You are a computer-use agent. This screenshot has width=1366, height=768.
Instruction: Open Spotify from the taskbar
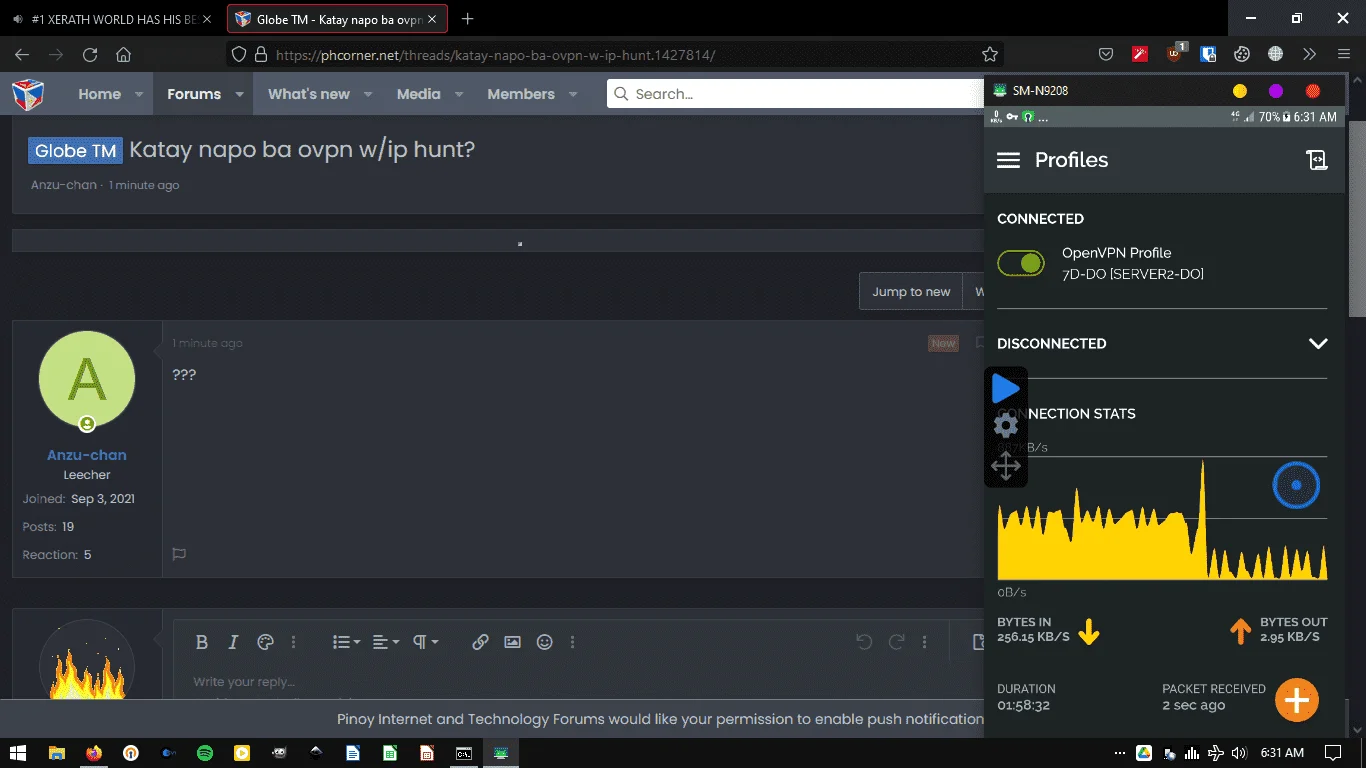pos(205,753)
